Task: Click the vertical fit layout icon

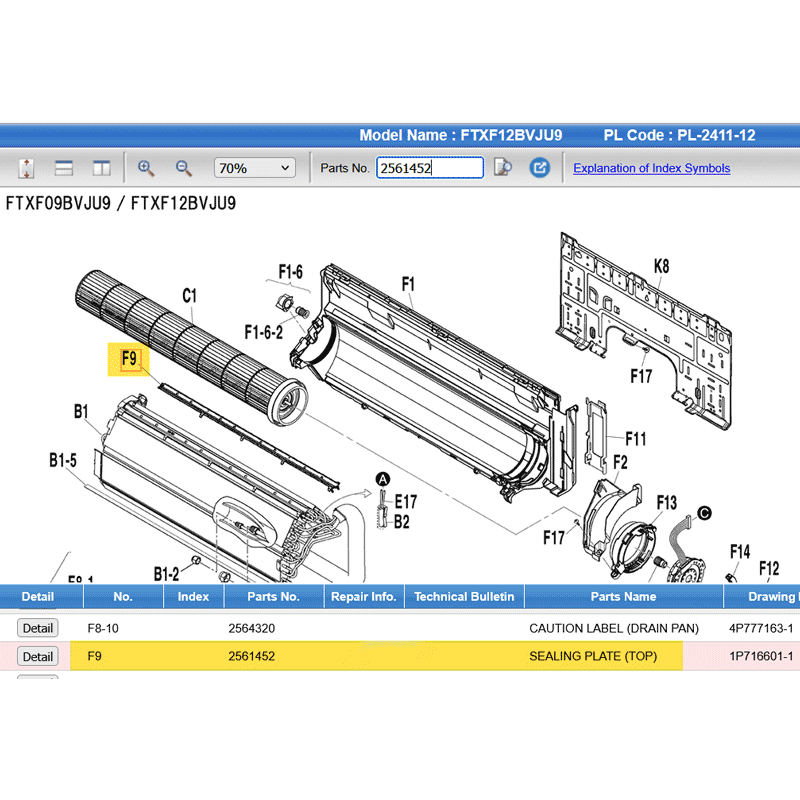Action: click(x=27, y=168)
